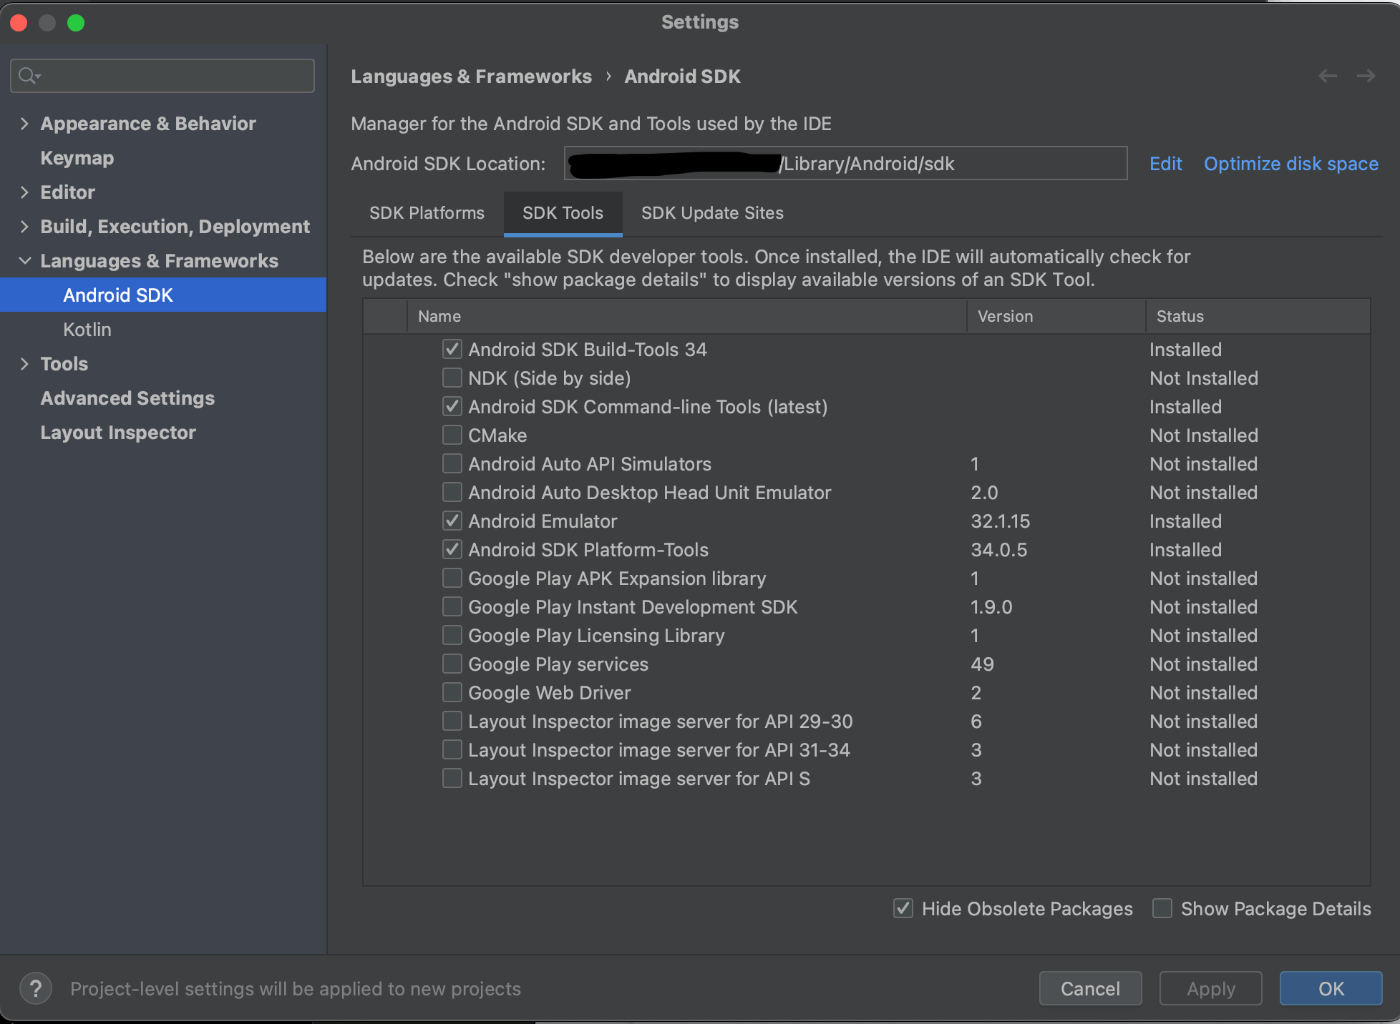The width and height of the screenshot is (1400, 1024).
Task: Check Google Play Instant Development SDK
Action: click(x=452, y=607)
